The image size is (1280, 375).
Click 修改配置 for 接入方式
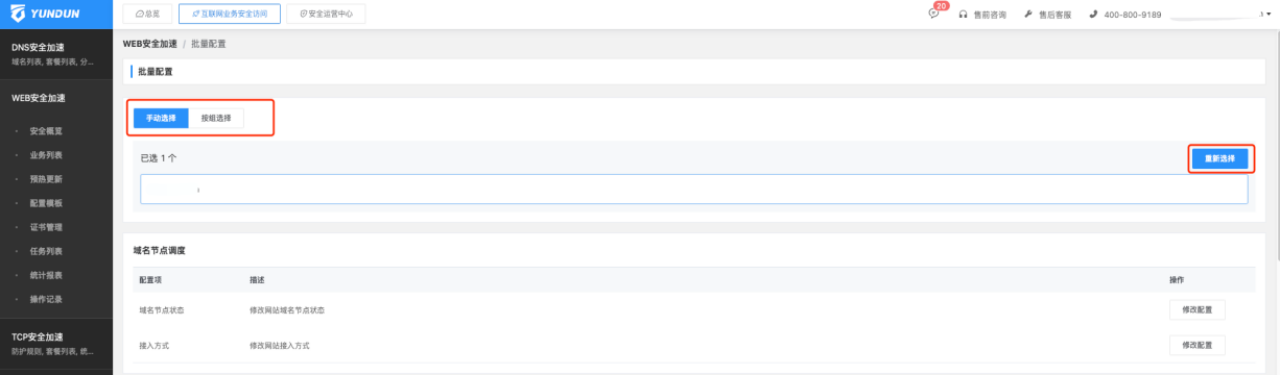point(1197,345)
